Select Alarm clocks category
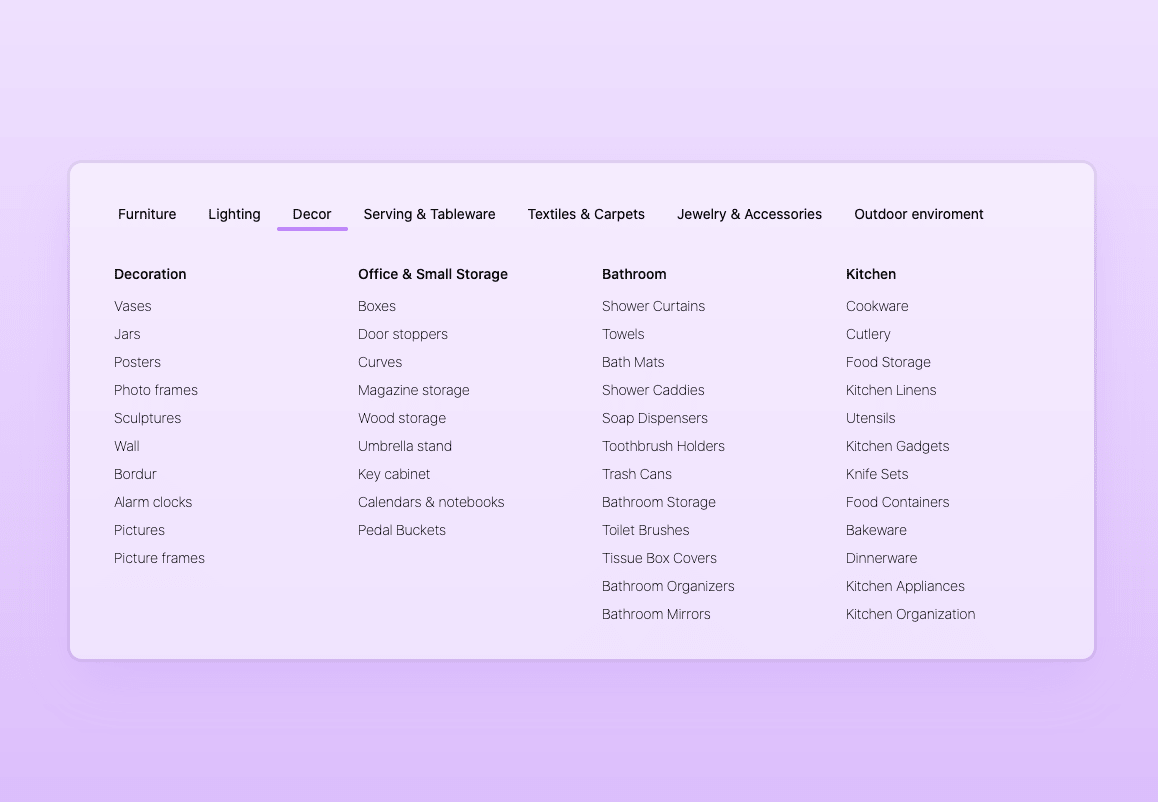This screenshot has height=802, width=1158. (x=153, y=502)
